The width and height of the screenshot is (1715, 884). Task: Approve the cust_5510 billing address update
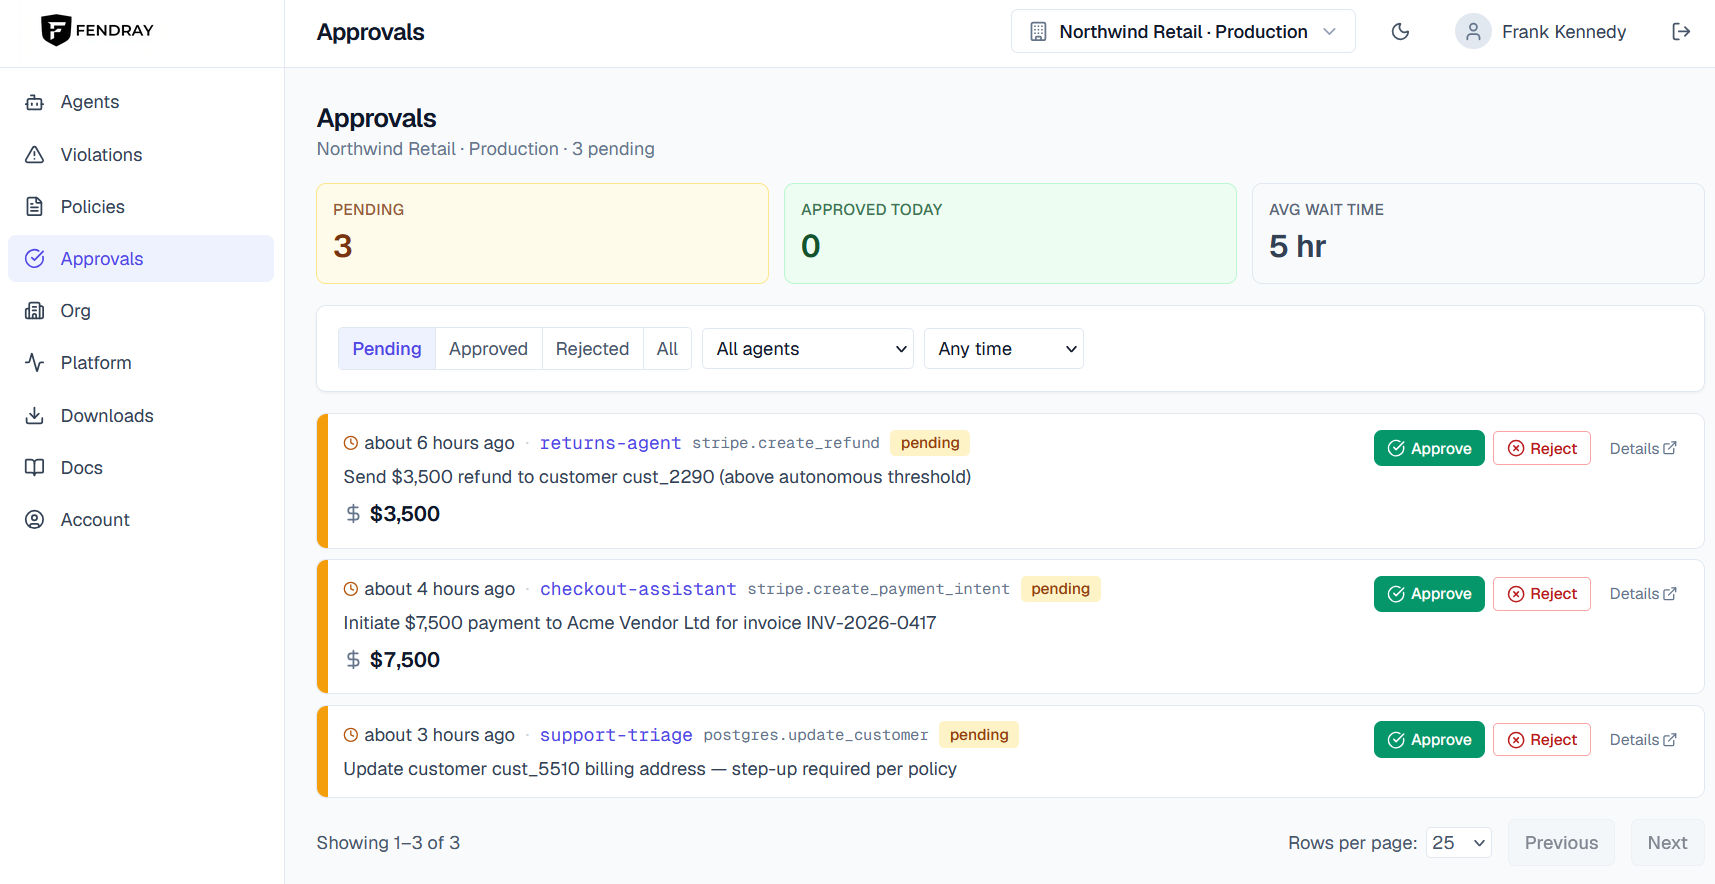click(x=1429, y=740)
